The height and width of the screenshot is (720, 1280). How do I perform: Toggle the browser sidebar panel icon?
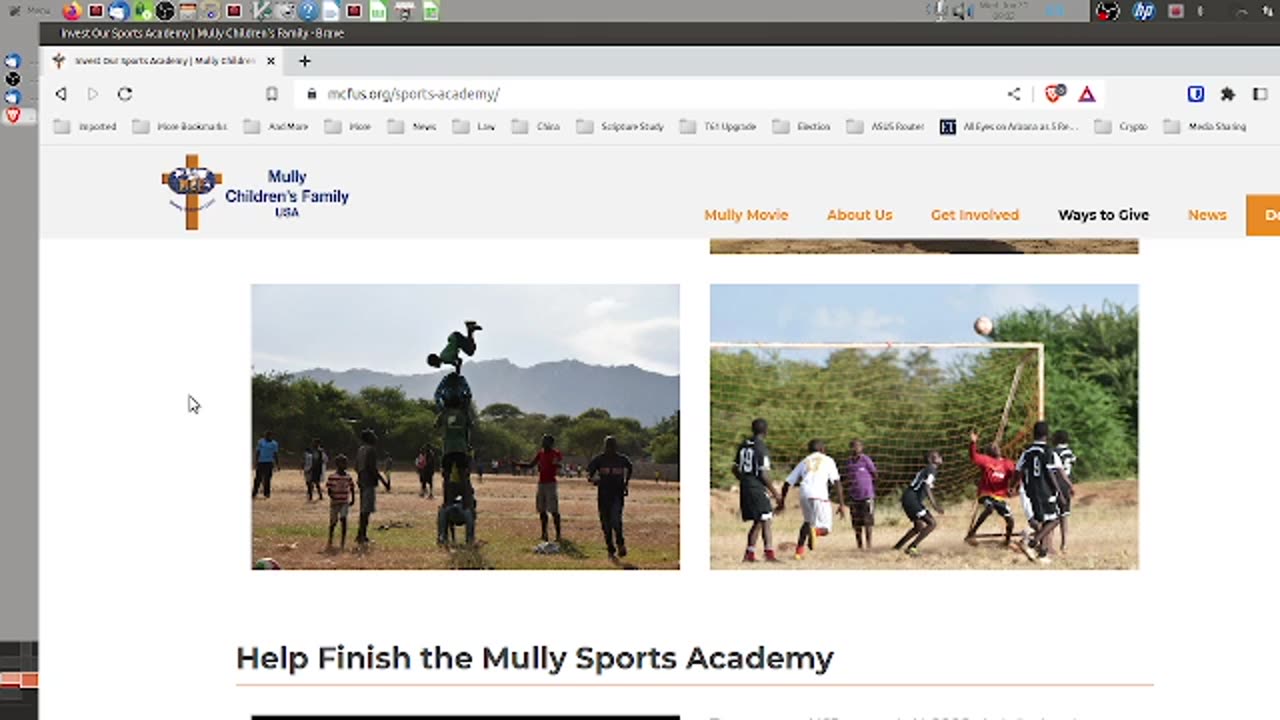[1260, 94]
